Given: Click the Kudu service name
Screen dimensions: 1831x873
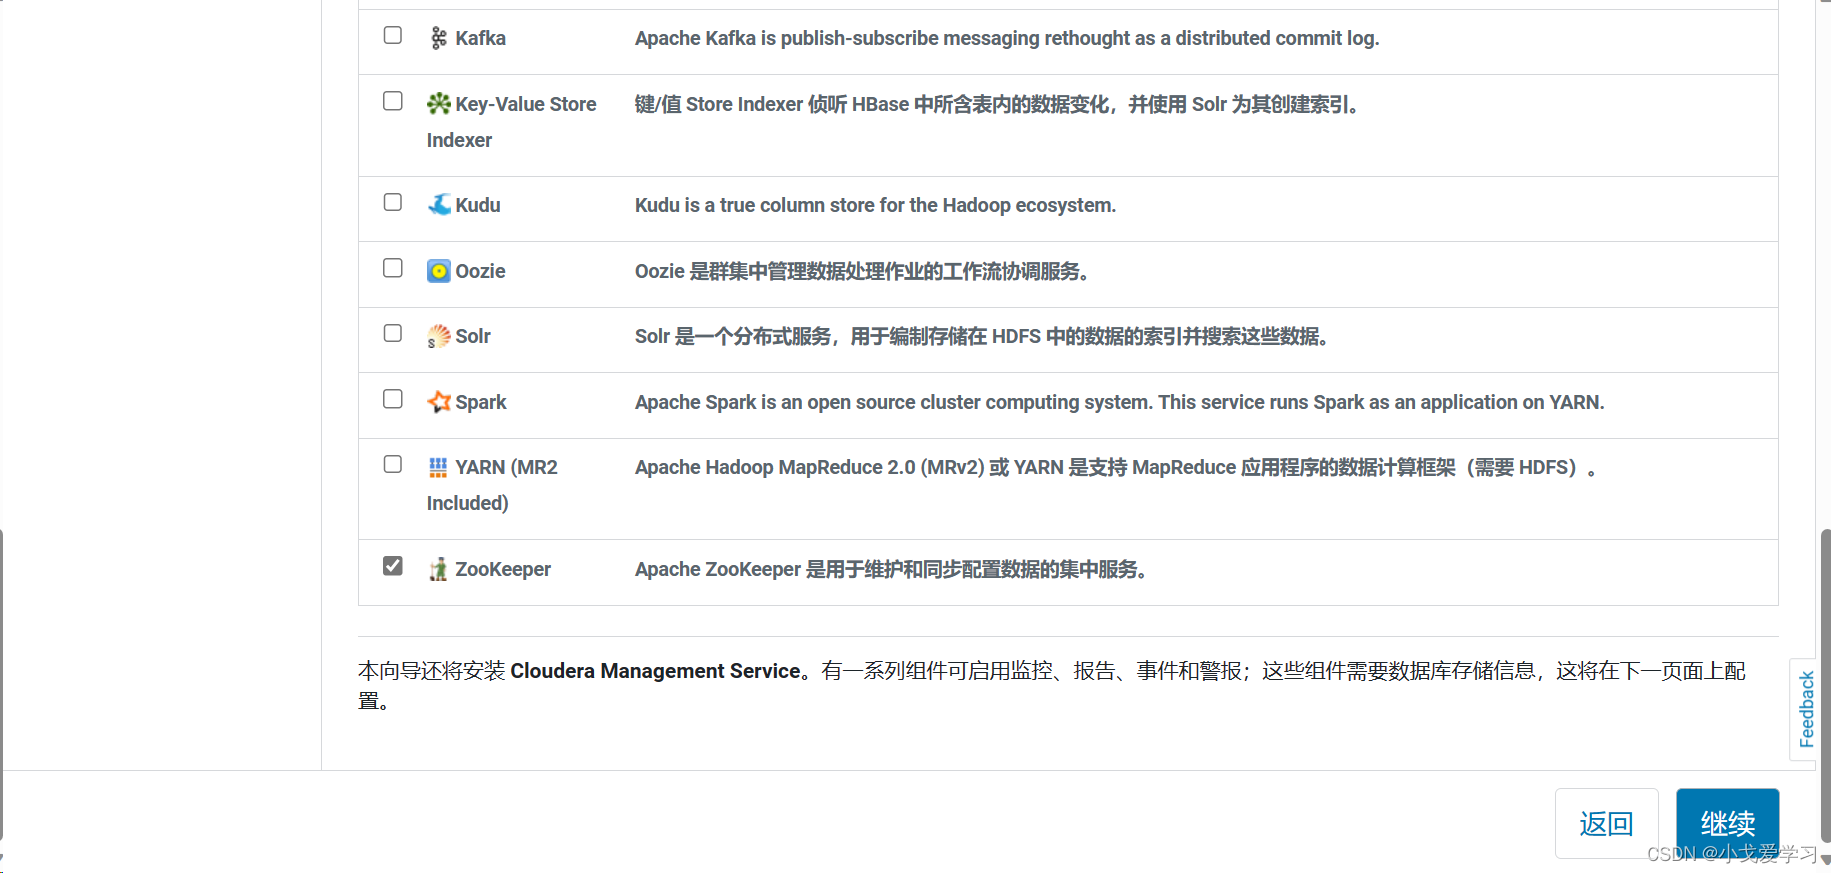Looking at the screenshot, I should click(478, 205).
